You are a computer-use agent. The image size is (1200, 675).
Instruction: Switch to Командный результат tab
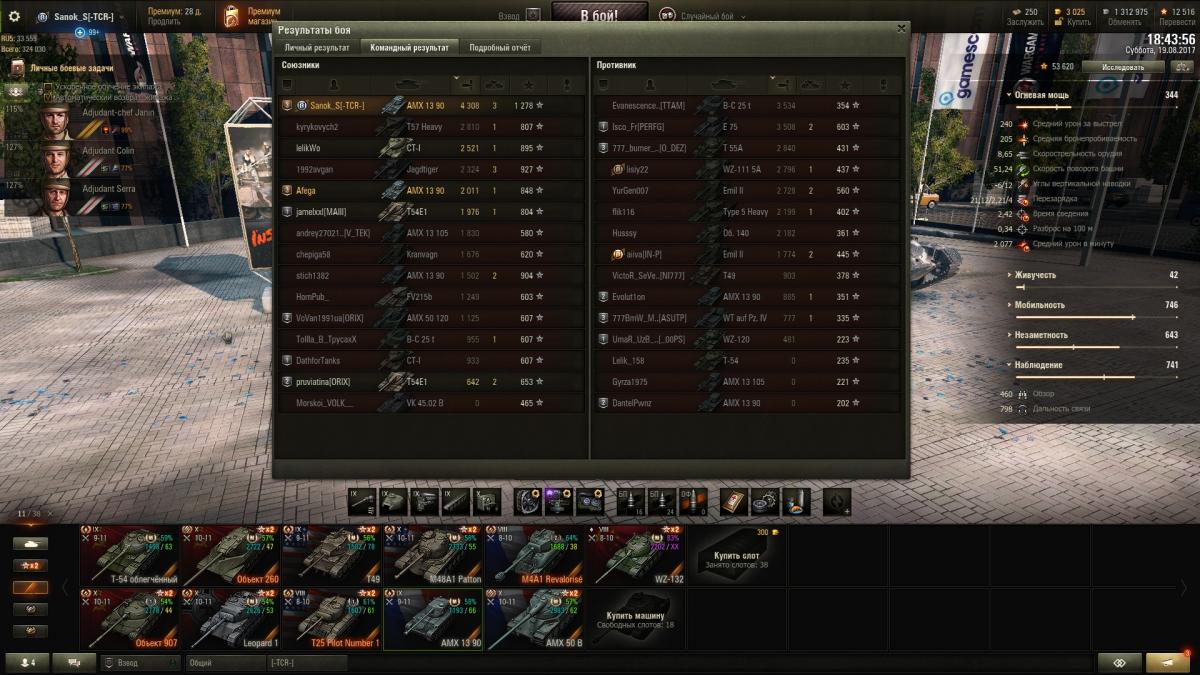point(409,47)
